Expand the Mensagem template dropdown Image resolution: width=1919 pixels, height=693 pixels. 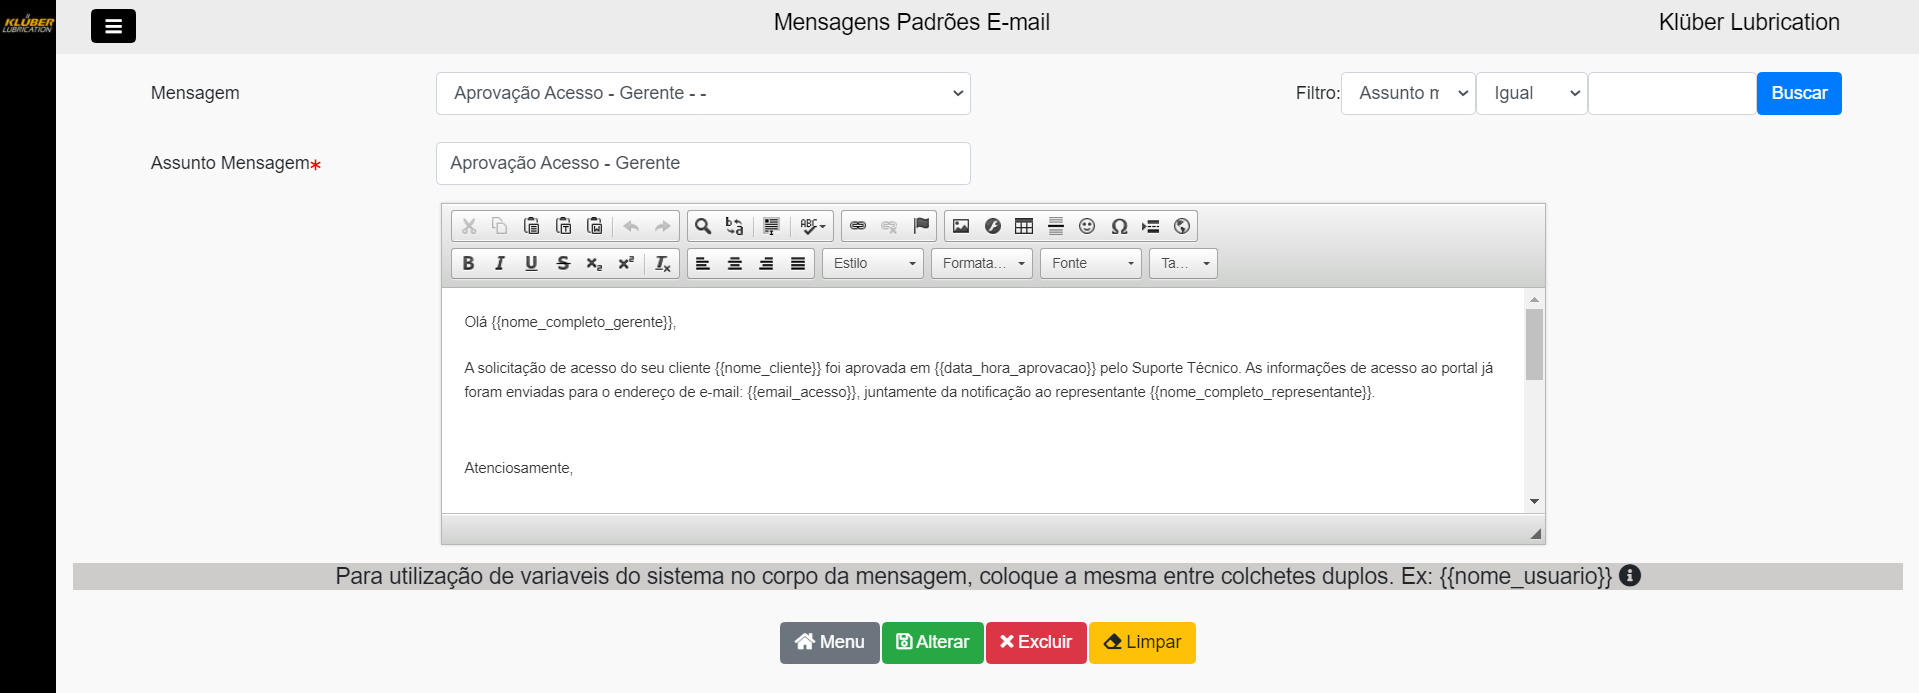[x=703, y=93]
